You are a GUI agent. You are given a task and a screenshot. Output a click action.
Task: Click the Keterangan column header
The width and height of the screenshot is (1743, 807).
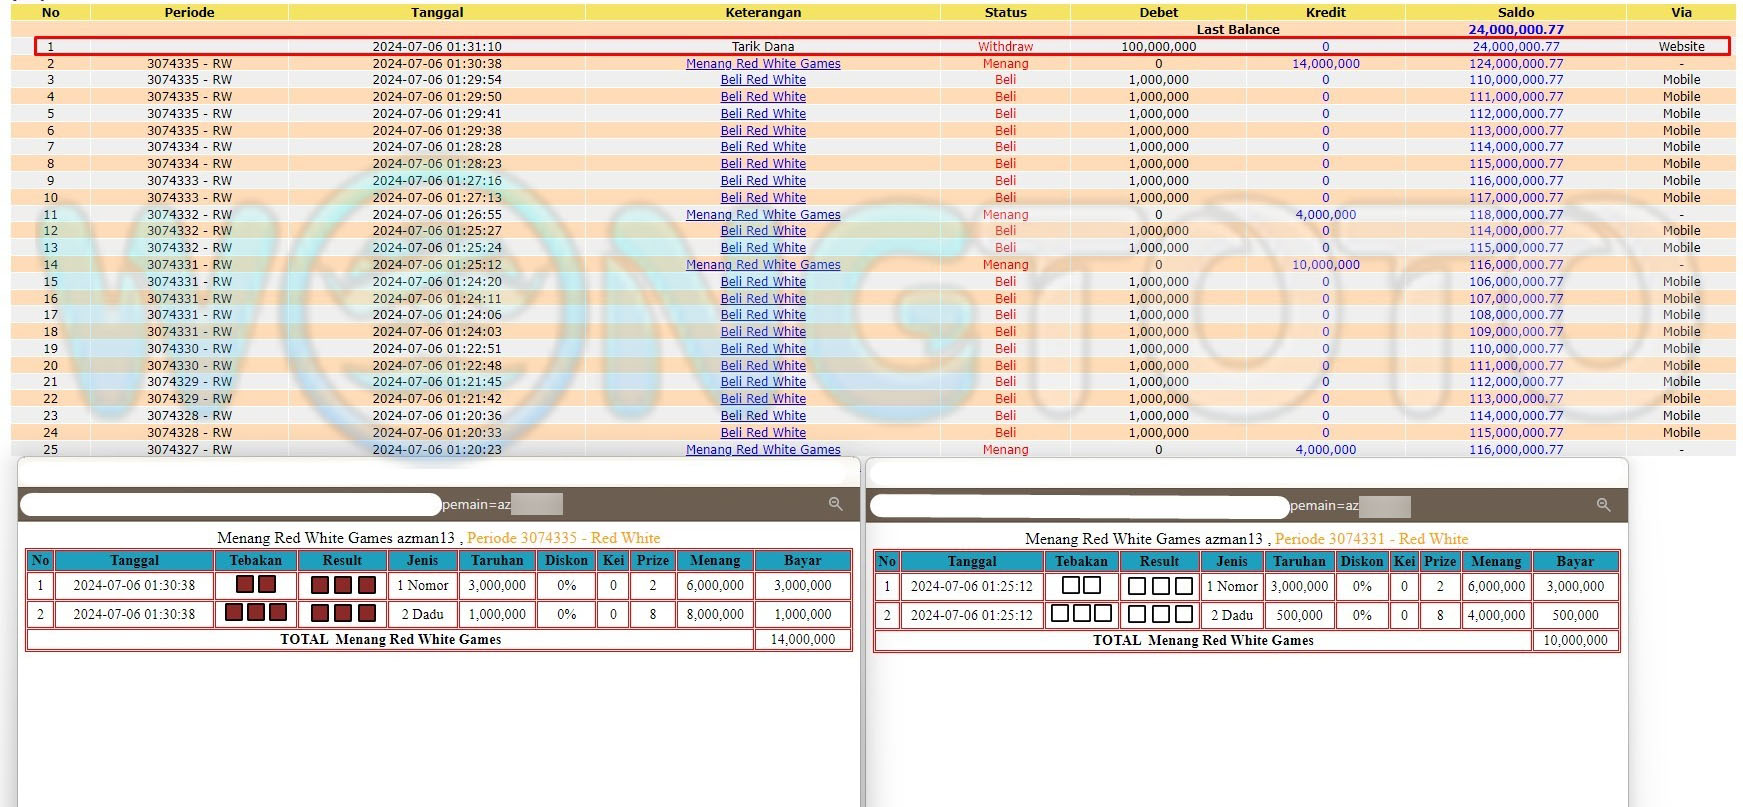pos(763,12)
